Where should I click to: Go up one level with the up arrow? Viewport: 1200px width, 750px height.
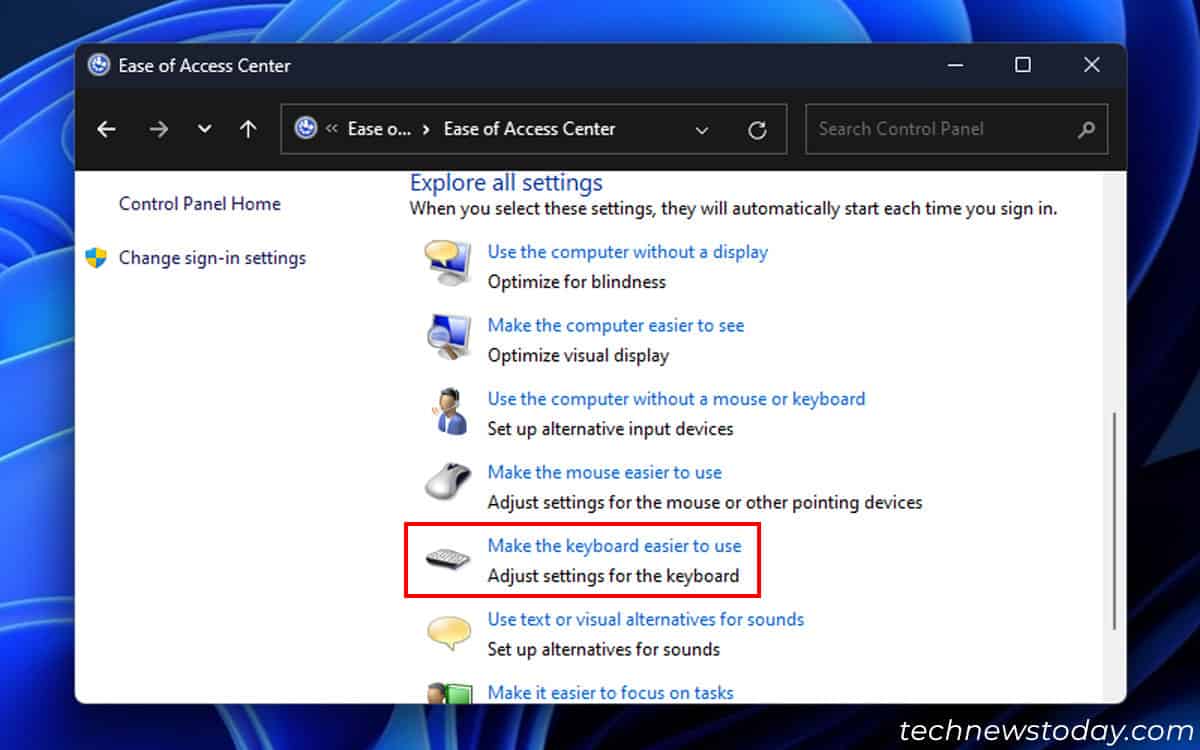(x=248, y=129)
